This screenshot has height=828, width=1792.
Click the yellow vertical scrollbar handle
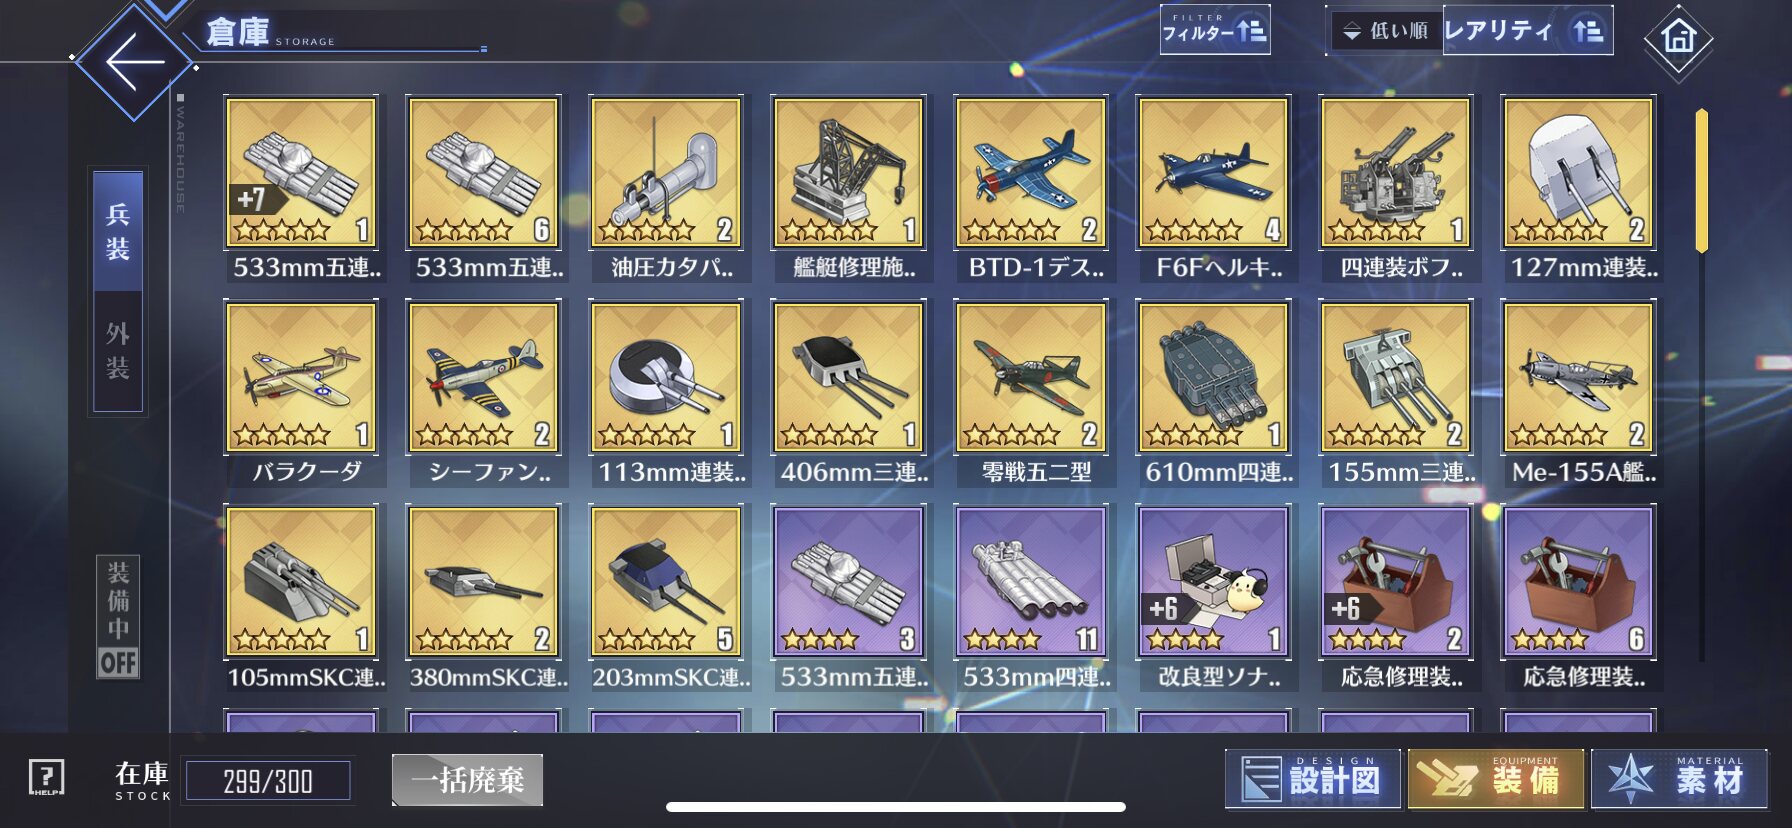tap(1701, 181)
